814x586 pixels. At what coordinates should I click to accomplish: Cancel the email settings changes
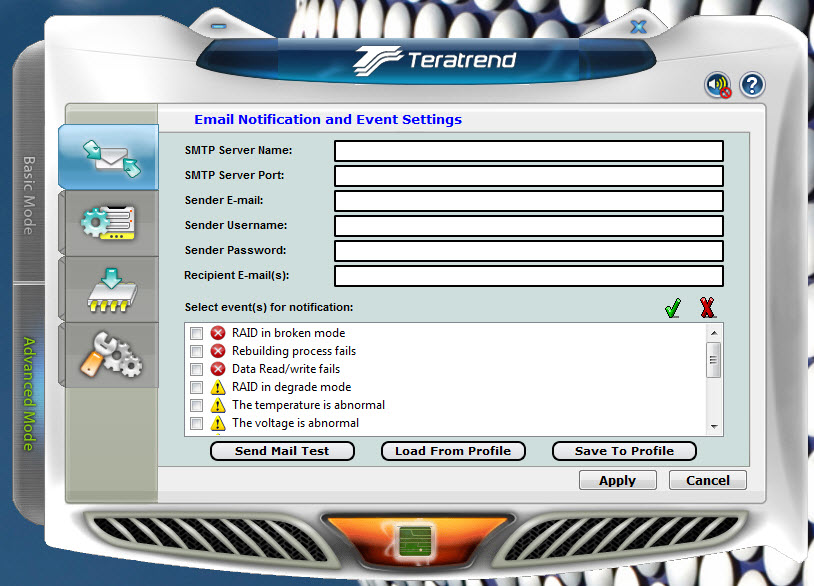[708, 480]
